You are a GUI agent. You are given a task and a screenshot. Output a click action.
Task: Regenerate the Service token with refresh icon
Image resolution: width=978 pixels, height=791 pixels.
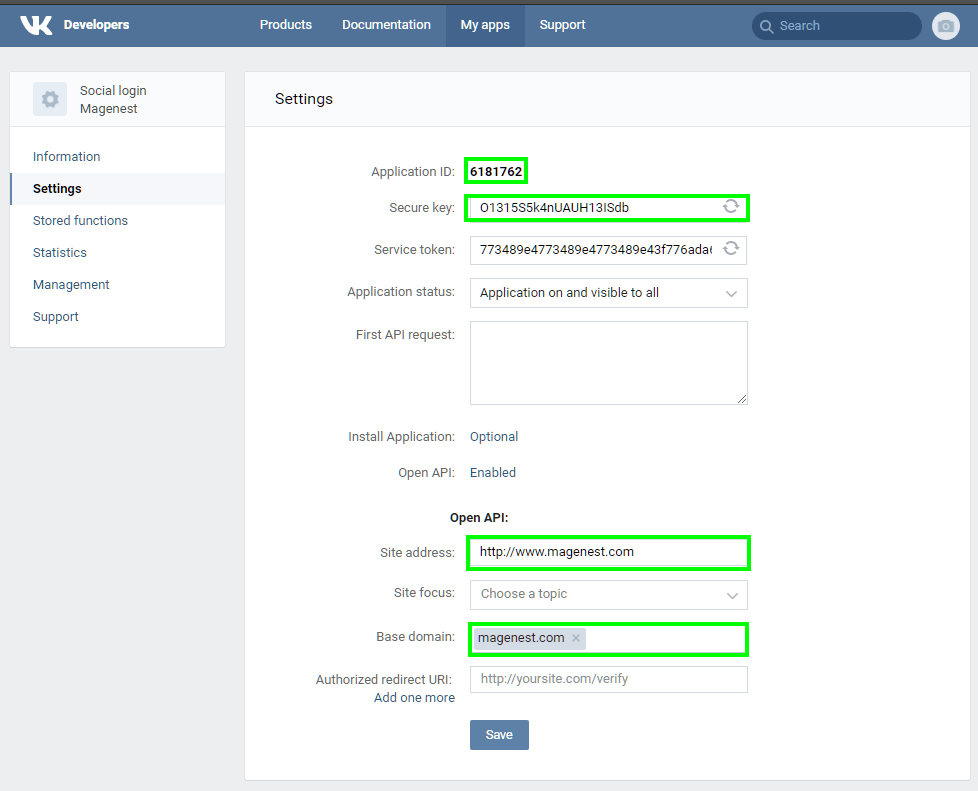click(731, 249)
